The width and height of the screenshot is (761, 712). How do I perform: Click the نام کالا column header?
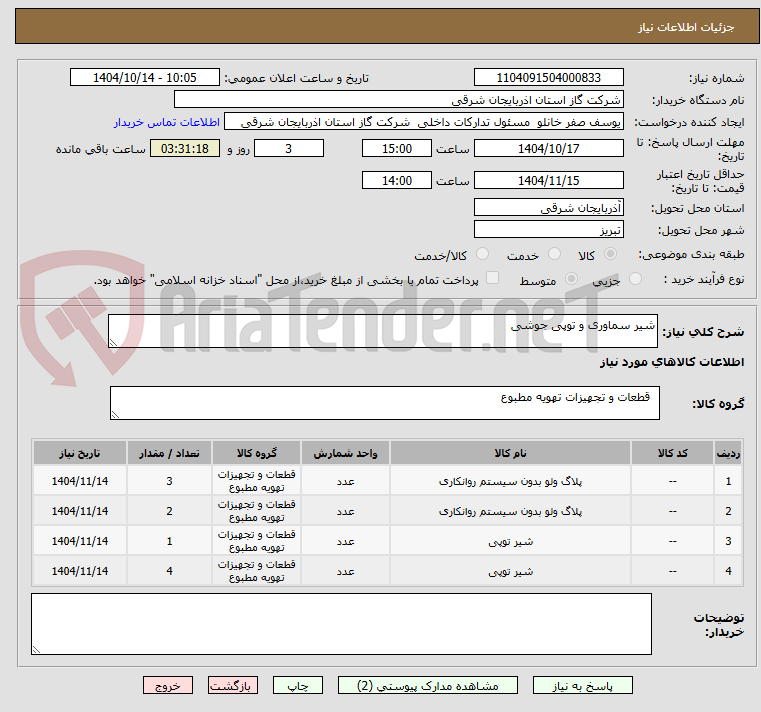[510, 453]
